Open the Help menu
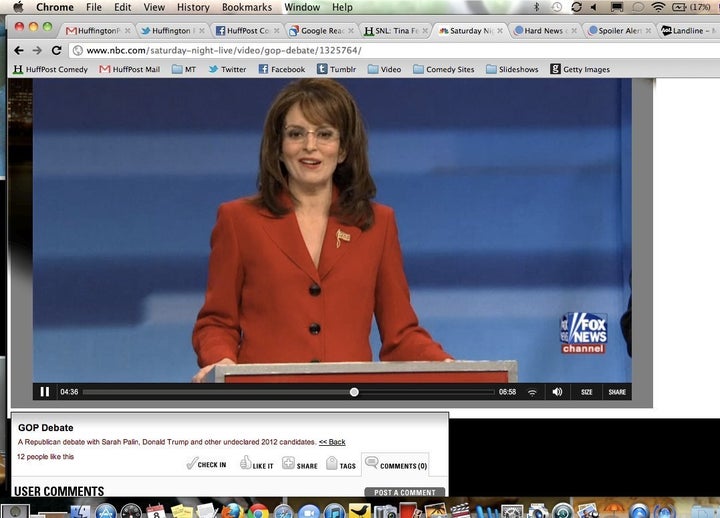The image size is (720, 518). click(342, 7)
